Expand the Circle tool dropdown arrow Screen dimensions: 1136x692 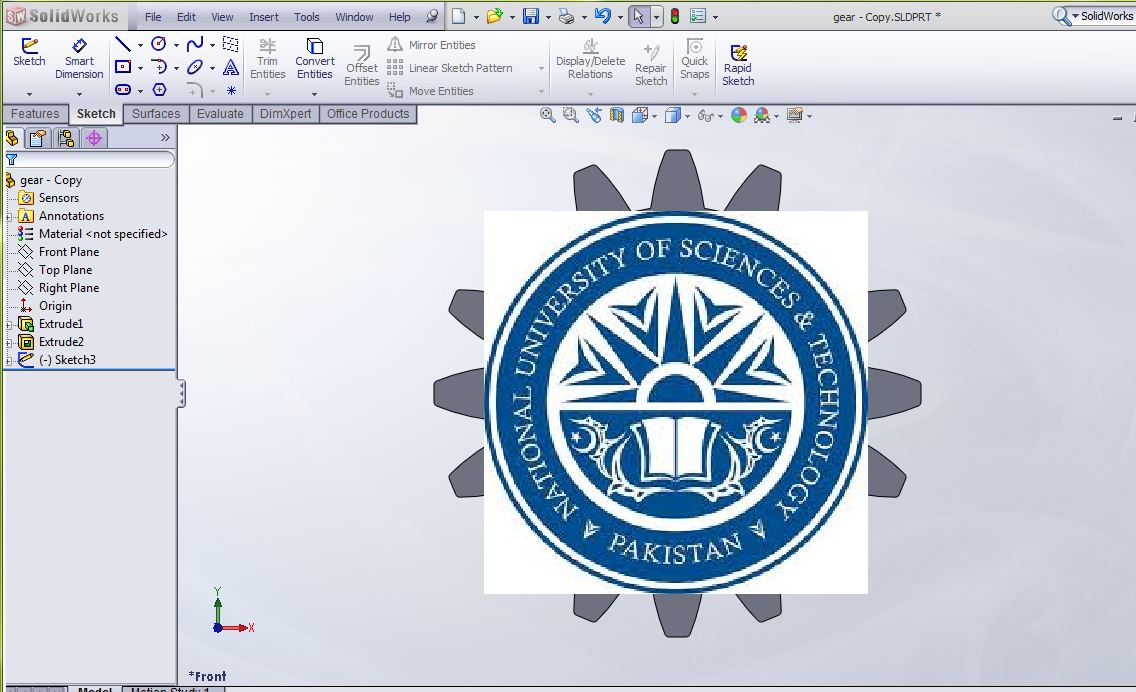point(176,45)
